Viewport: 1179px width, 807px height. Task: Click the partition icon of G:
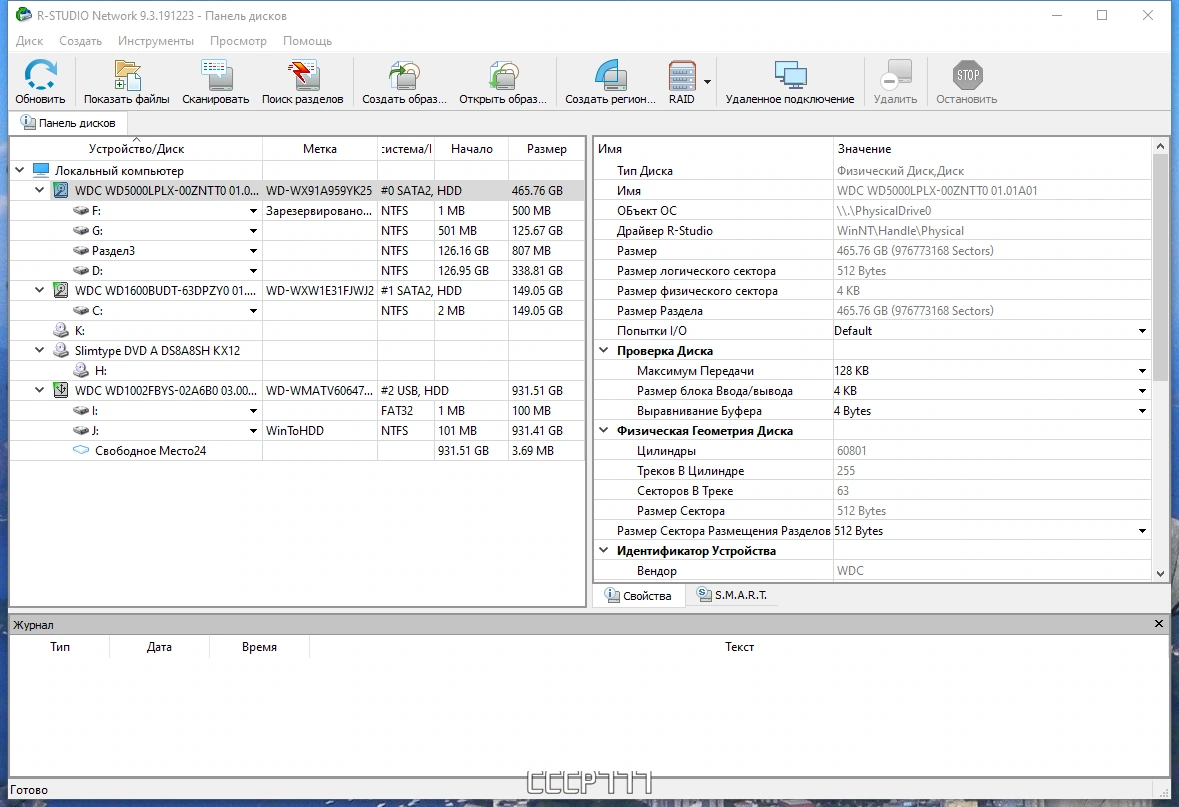coord(80,231)
